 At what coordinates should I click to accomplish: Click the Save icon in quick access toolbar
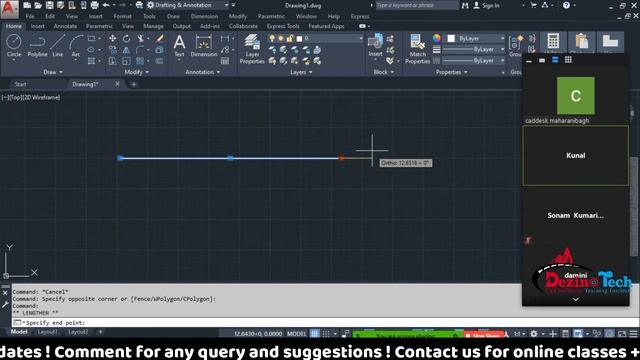coord(49,5)
